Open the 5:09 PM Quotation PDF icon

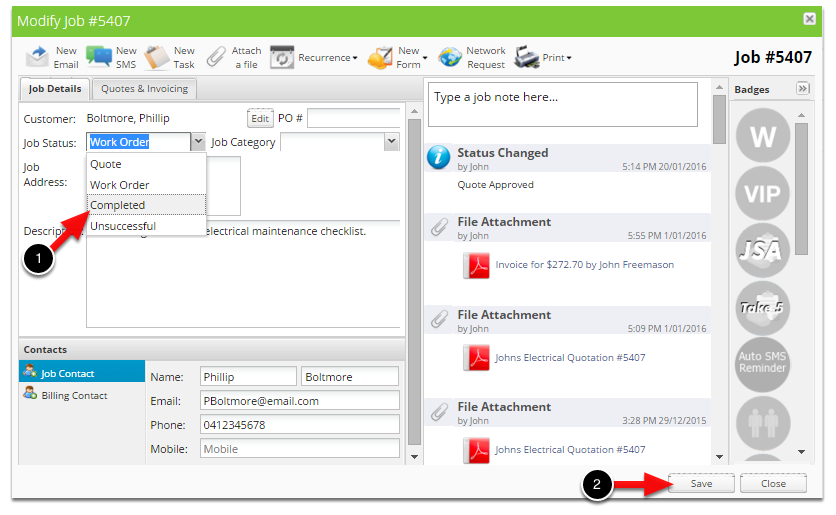[477, 358]
